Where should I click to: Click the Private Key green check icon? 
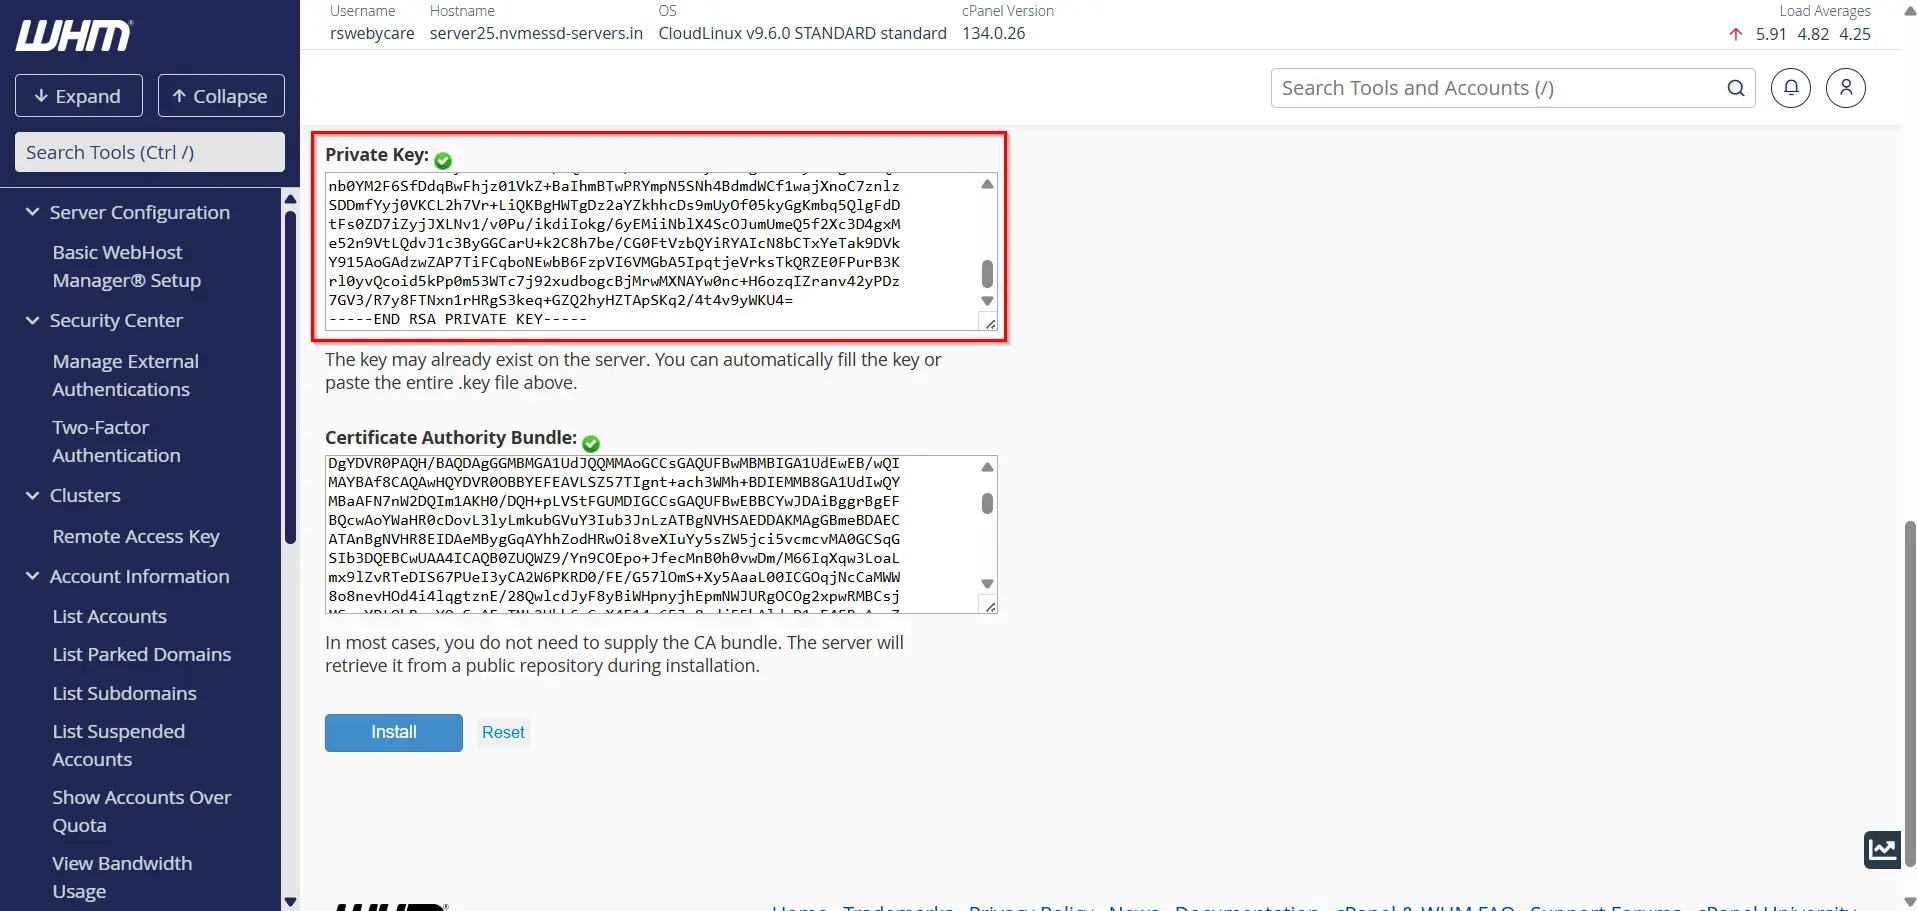click(x=443, y=160)
